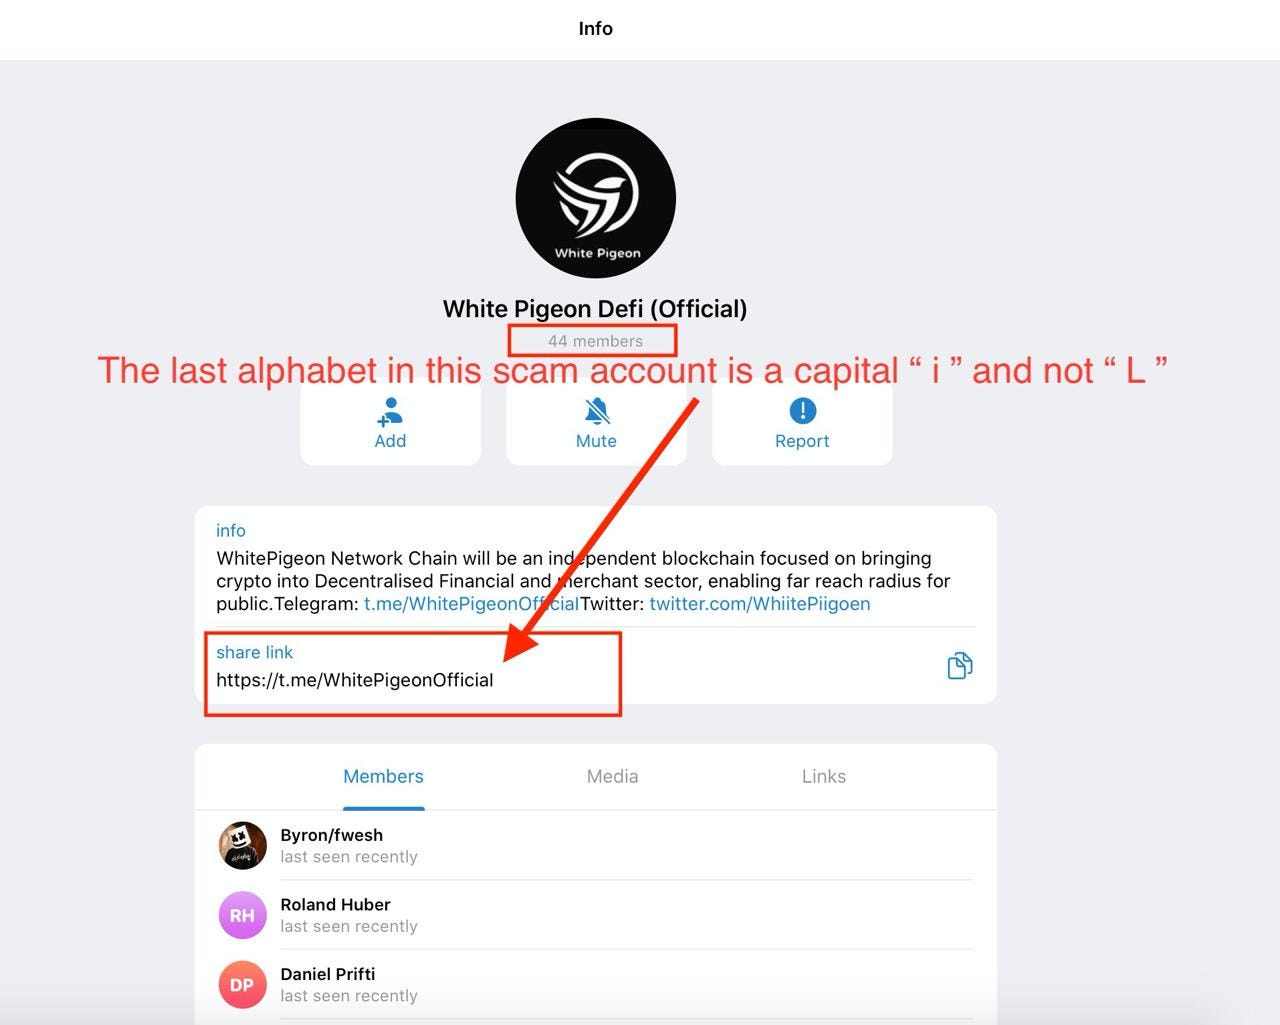Click the Info header title
The image size is (1280, 1025).
pyautogui.click(x=596, y=29)
